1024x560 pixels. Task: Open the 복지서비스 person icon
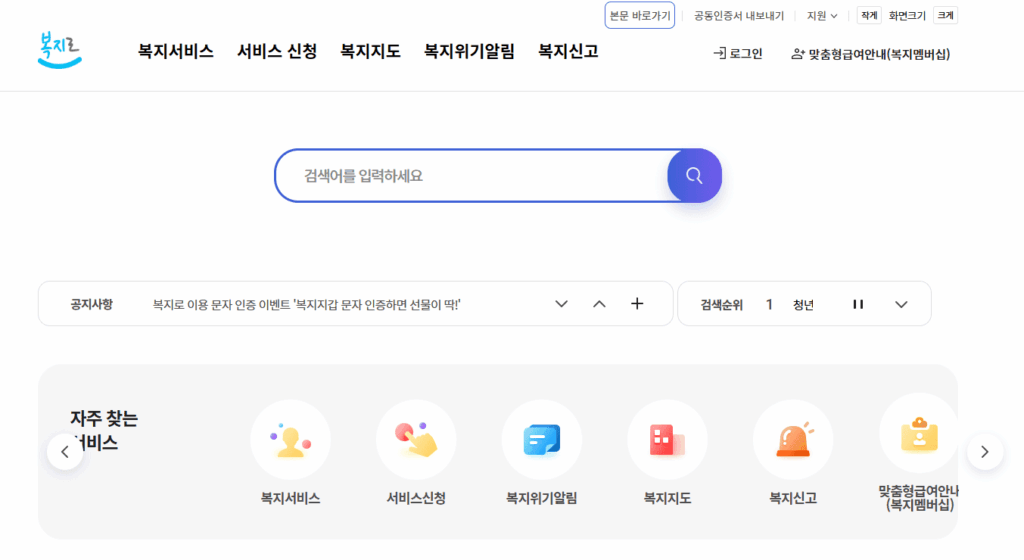(x=290, y=440)
